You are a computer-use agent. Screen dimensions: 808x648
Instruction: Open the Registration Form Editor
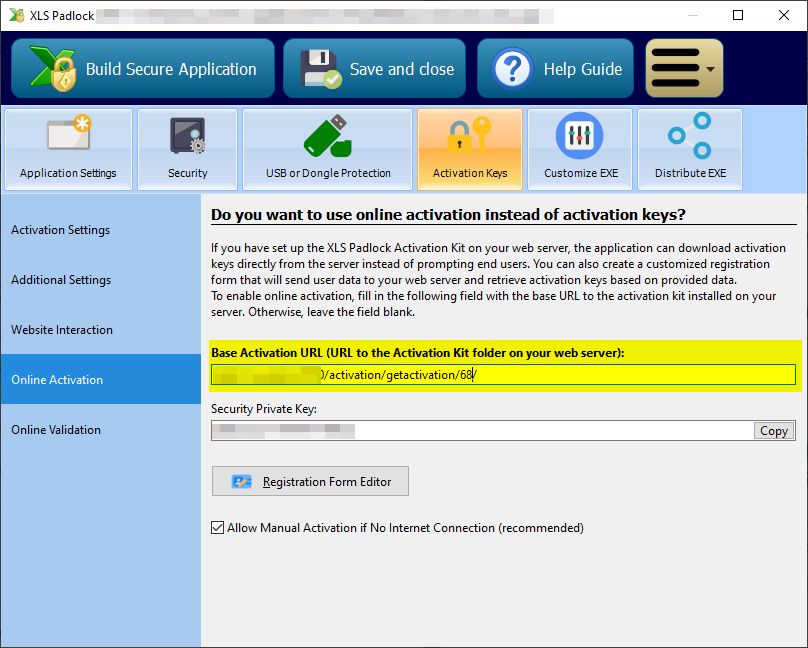tap(310, 481)
